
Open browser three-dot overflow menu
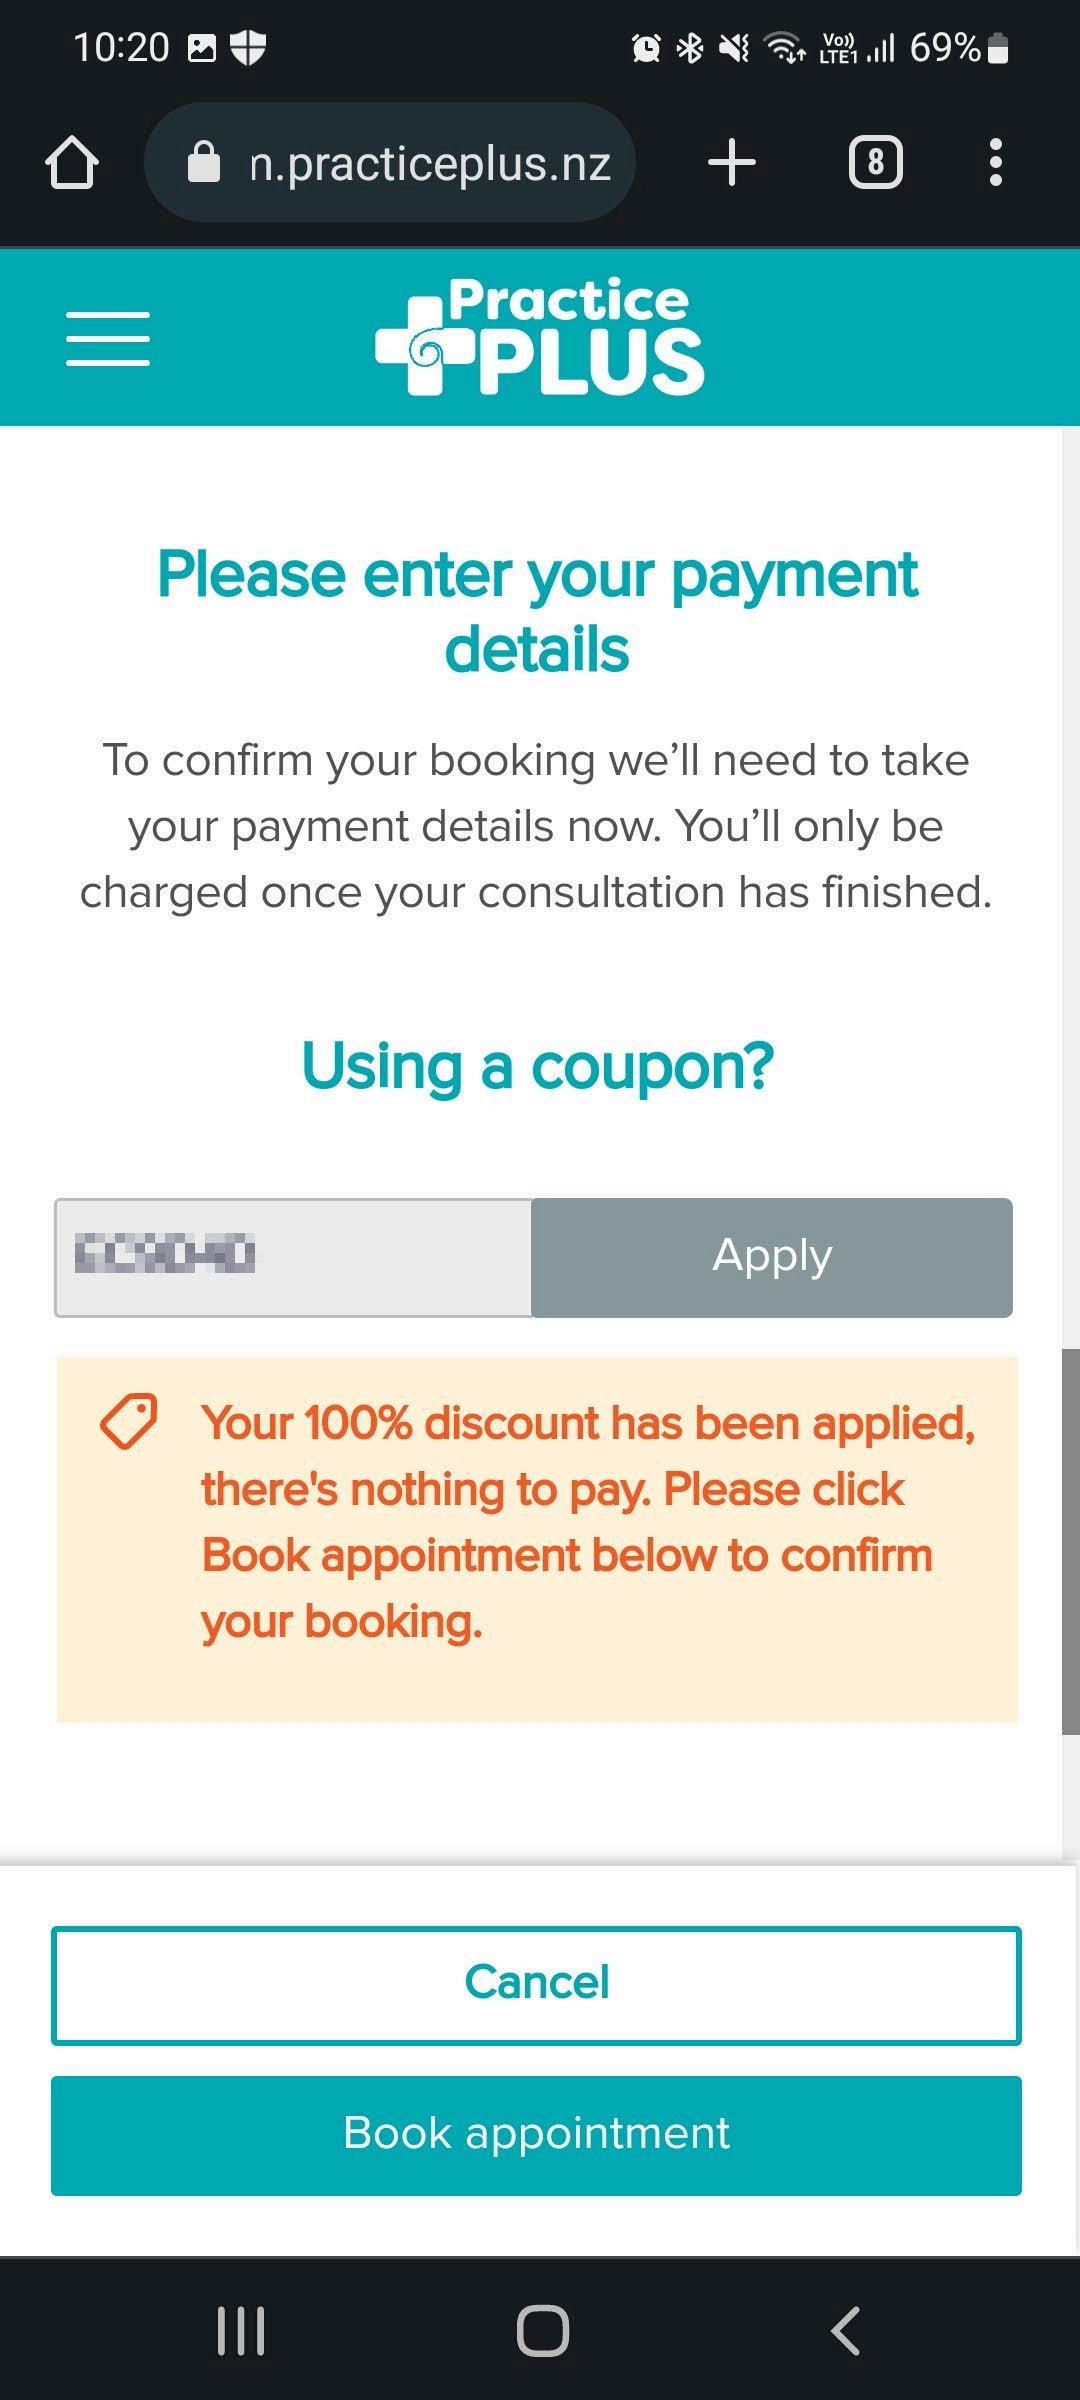point(995,162)
